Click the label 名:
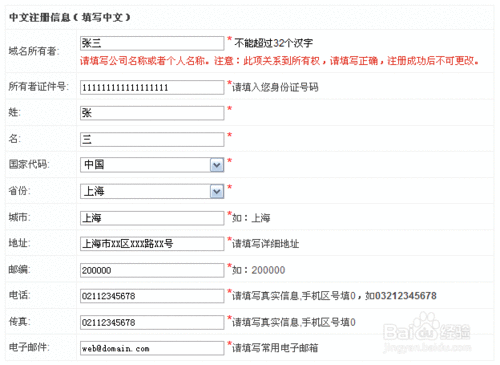Screen dimensions: 500x365 click(x=14, y=139)
